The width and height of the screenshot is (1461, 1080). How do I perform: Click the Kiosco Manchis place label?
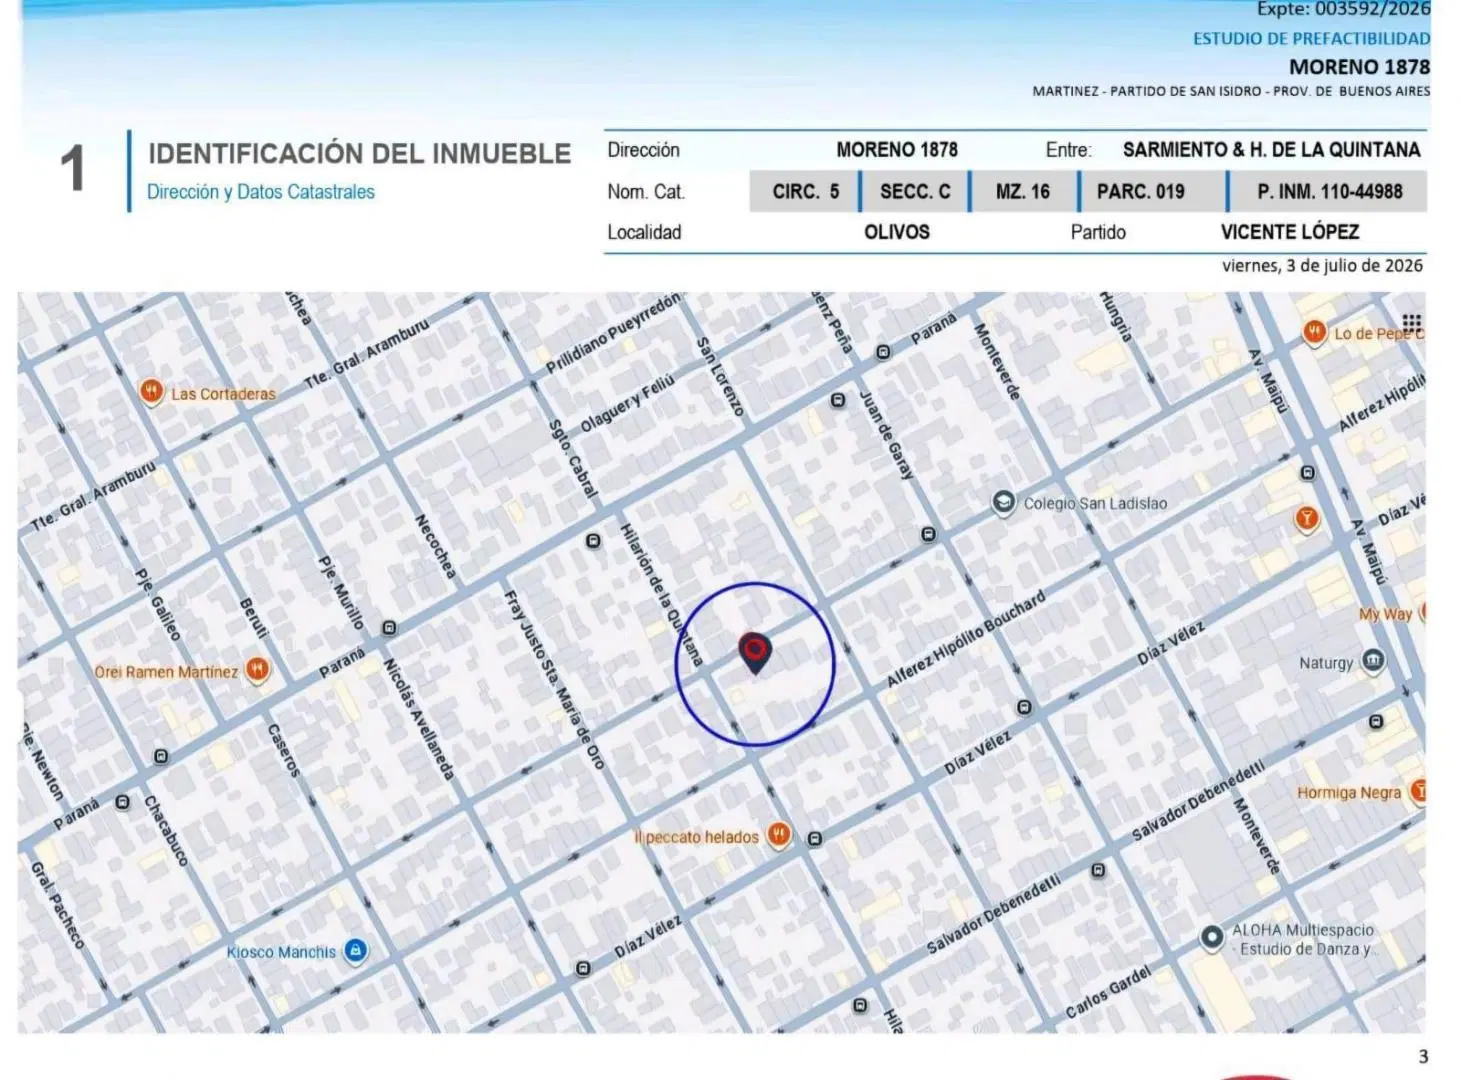(281, 952)
